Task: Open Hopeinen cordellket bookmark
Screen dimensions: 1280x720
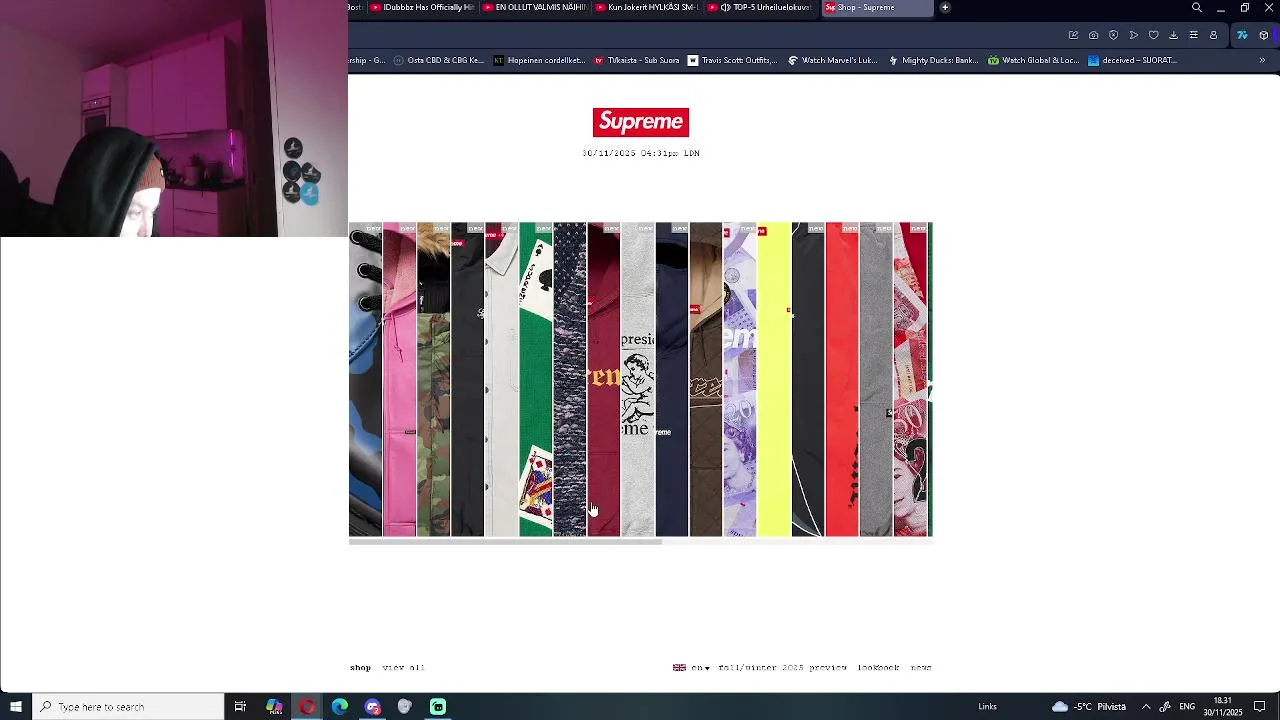Action: pos(539,60)
